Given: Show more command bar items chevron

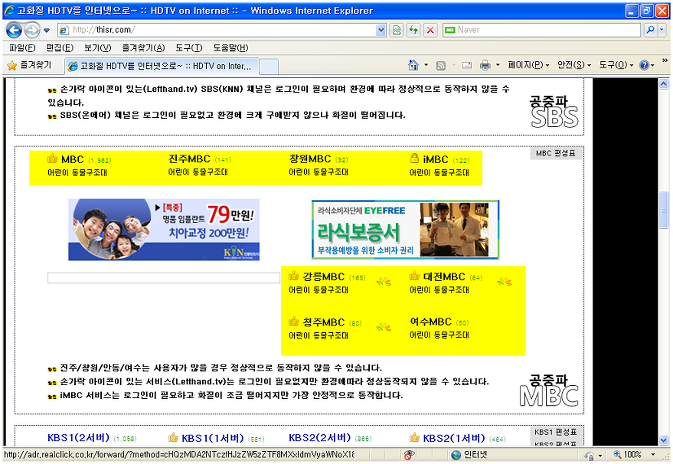Looking at the screenshot, I should [x=664, y=61].
